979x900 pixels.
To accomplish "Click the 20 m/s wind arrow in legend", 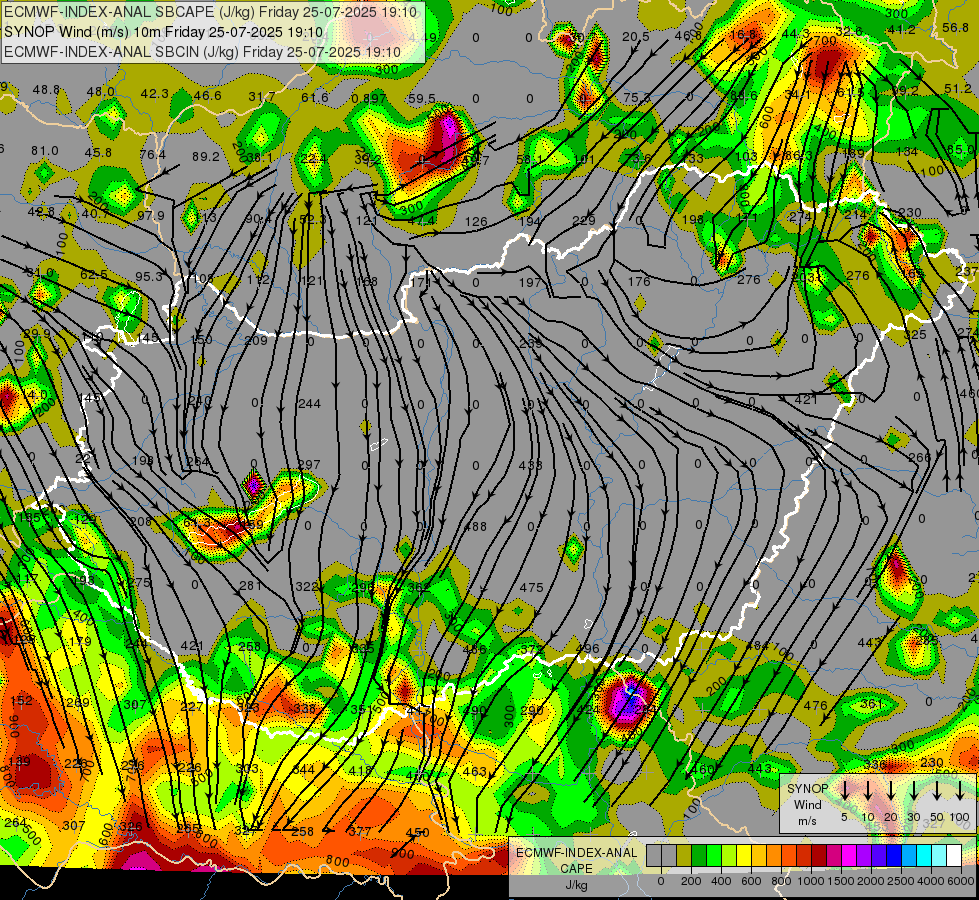I will (891, 790).
